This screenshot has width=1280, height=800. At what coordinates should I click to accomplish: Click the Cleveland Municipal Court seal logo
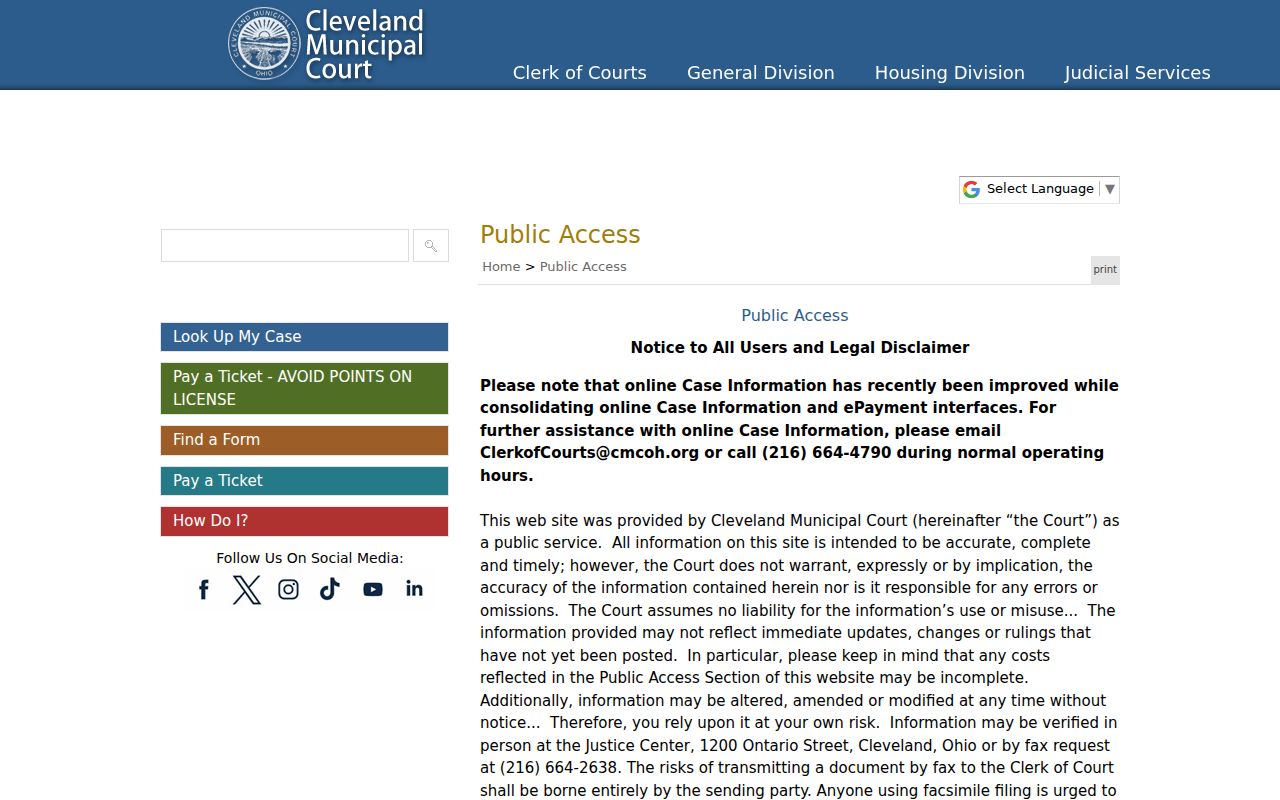264,44
